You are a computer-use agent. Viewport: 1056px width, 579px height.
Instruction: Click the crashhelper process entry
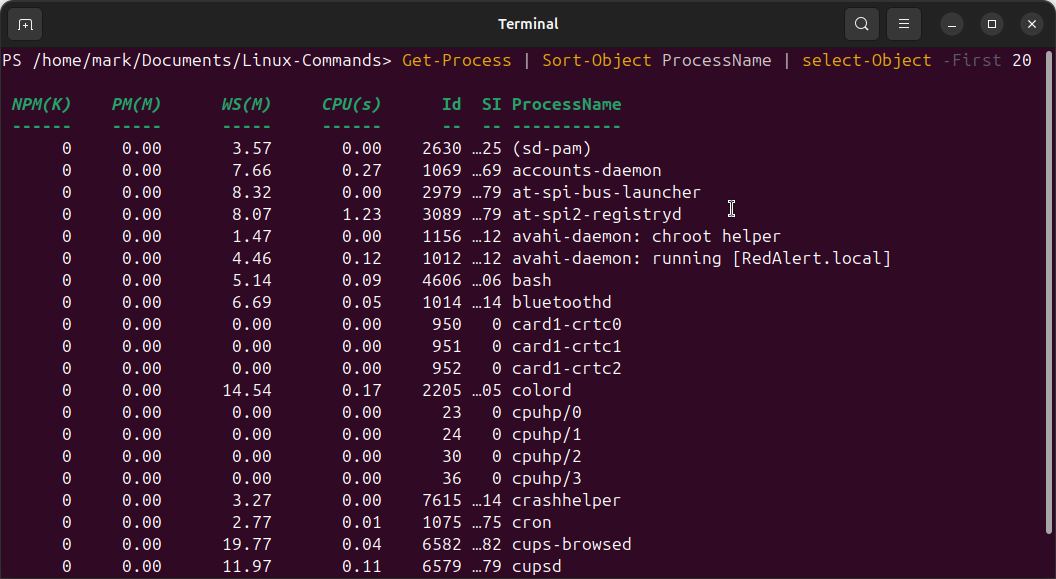tap(566, 500)
